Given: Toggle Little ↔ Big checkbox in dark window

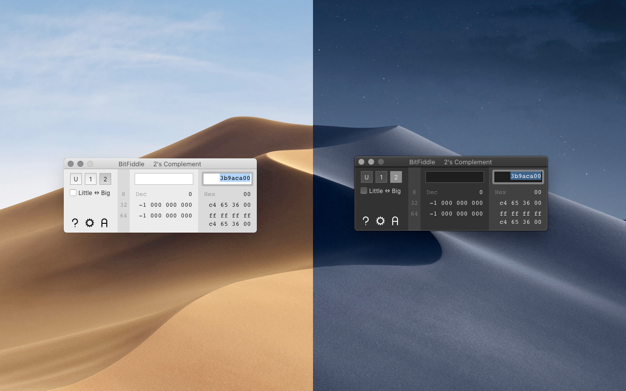Looking at the screenshot, I should [x=364, y=191].
